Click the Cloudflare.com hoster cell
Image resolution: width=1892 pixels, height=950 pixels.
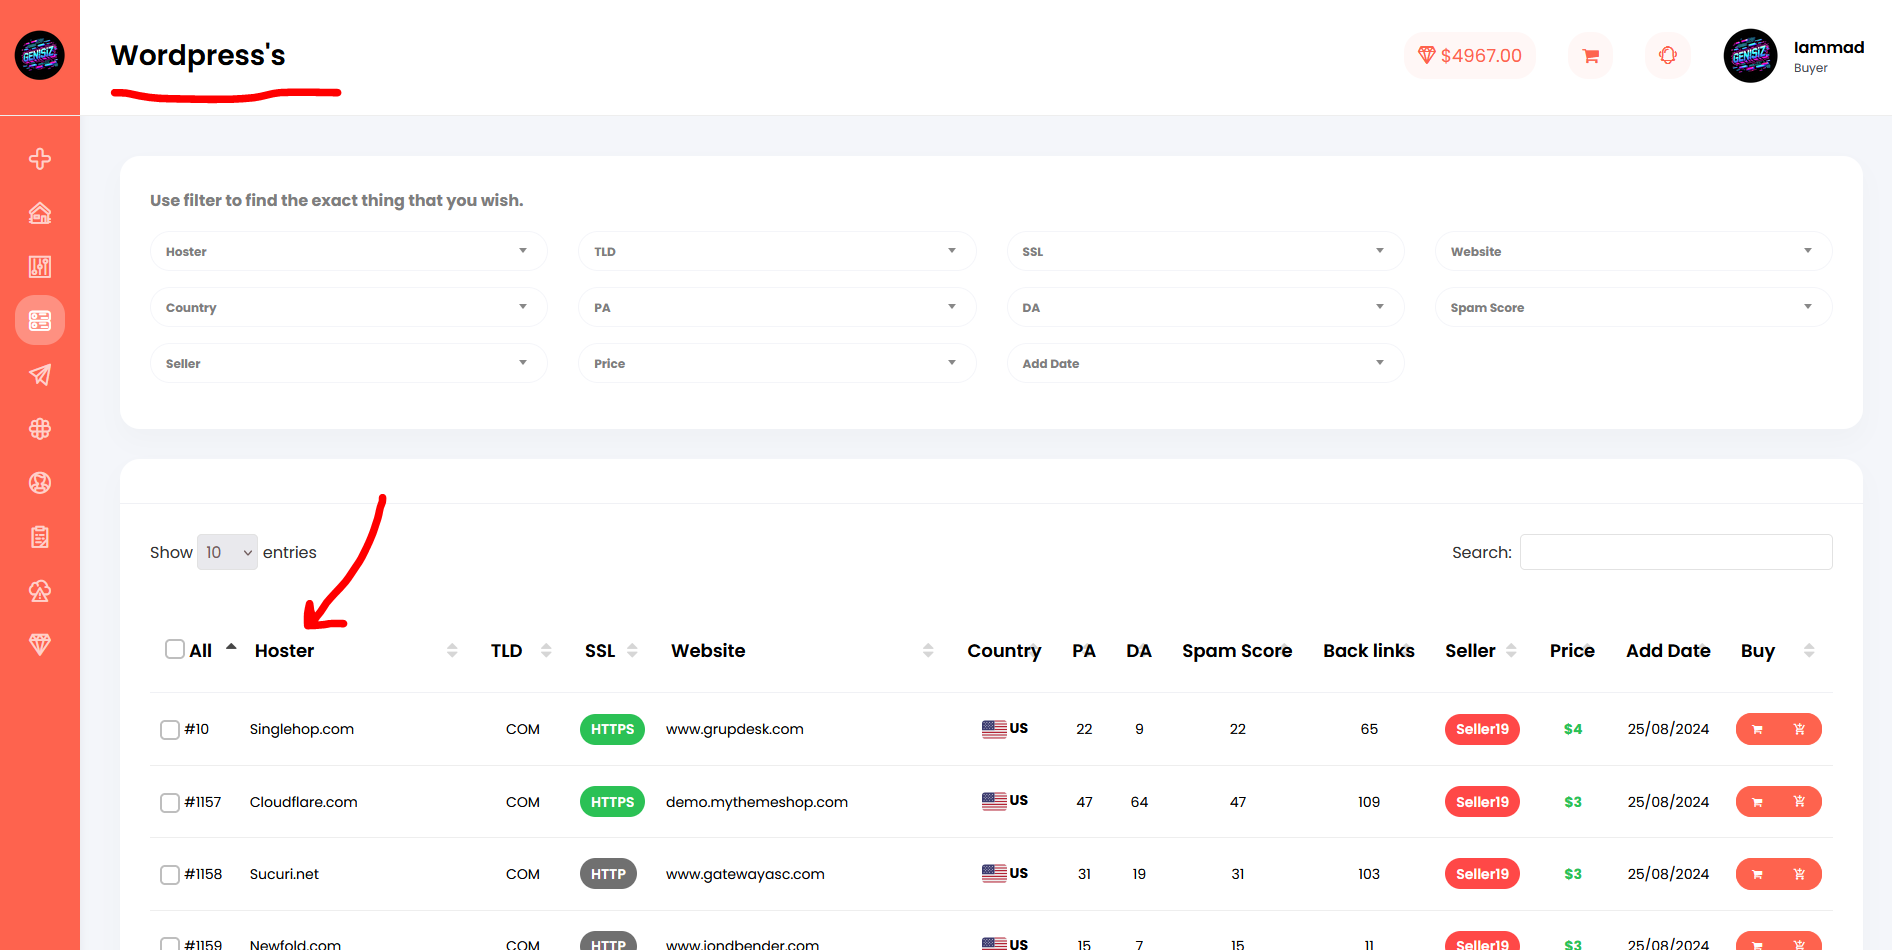304,802
